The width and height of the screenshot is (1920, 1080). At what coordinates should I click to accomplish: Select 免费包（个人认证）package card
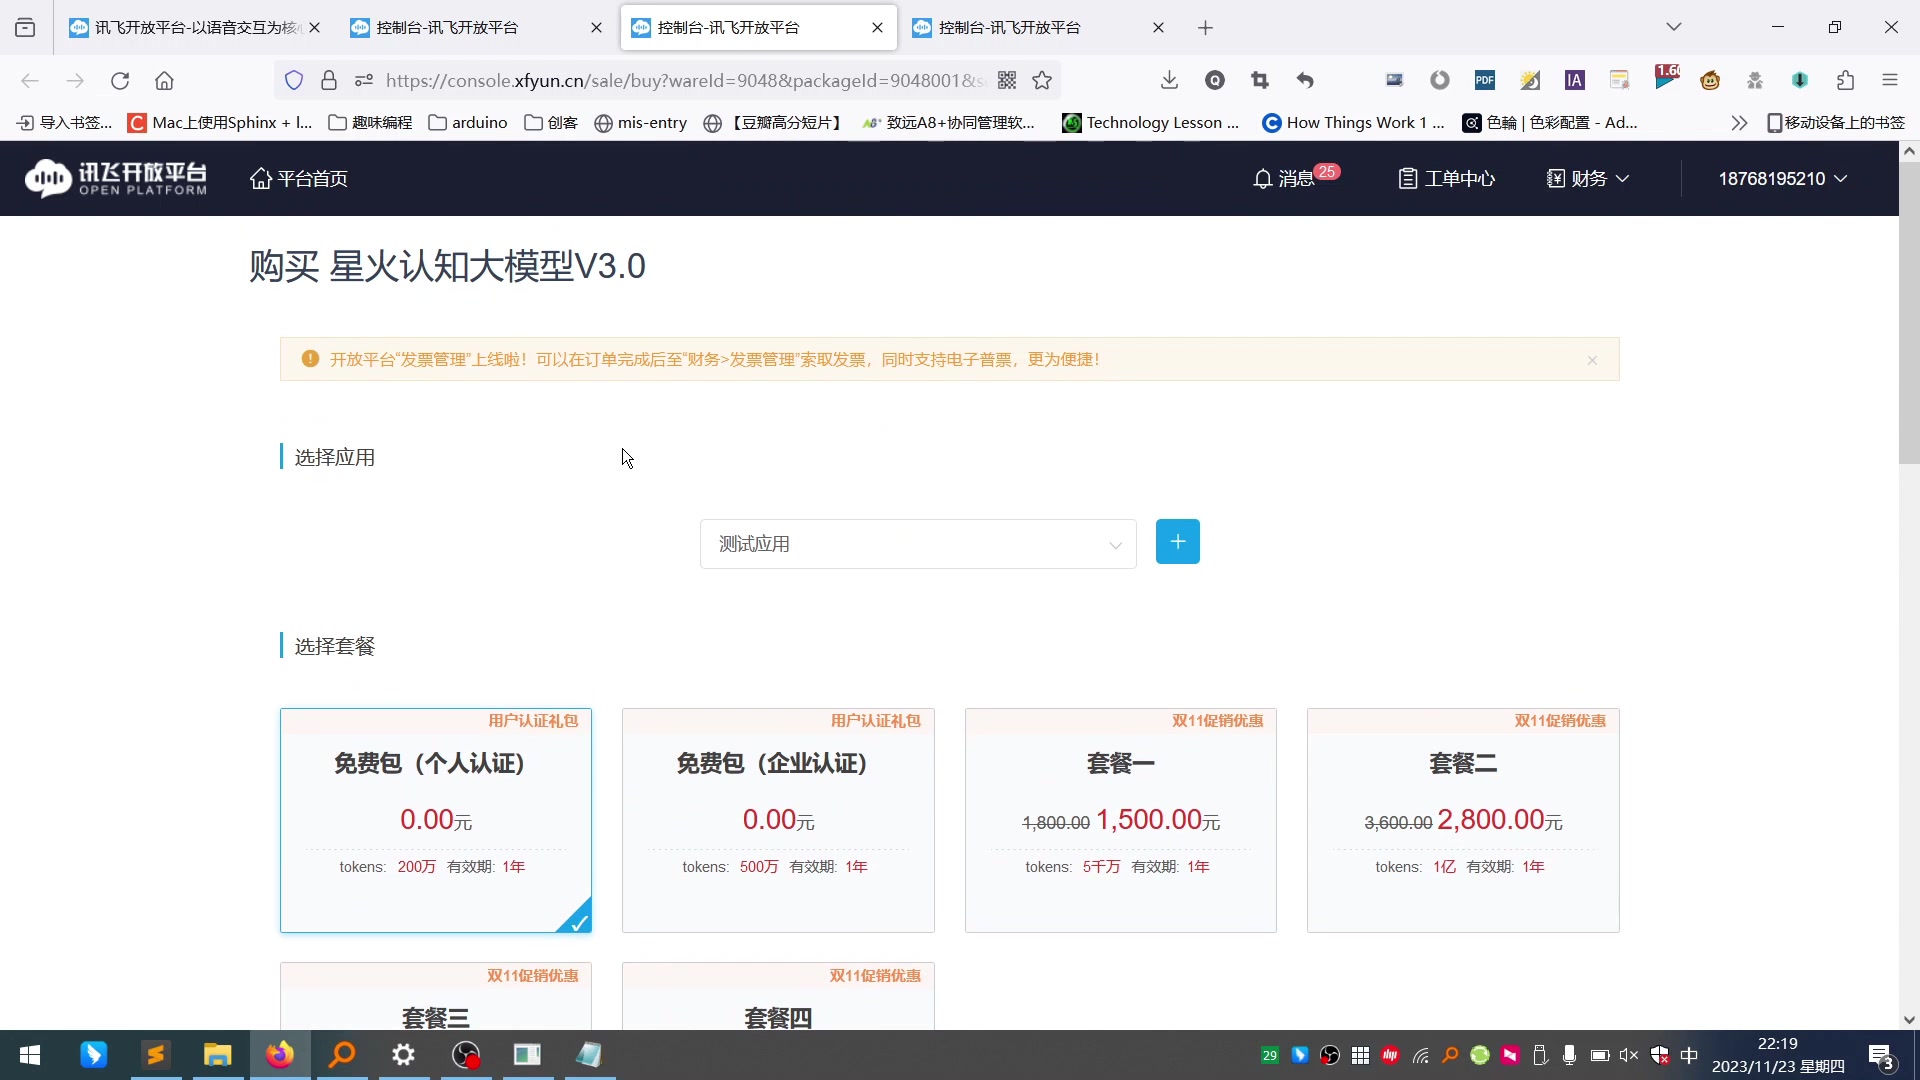coord(436,820)
